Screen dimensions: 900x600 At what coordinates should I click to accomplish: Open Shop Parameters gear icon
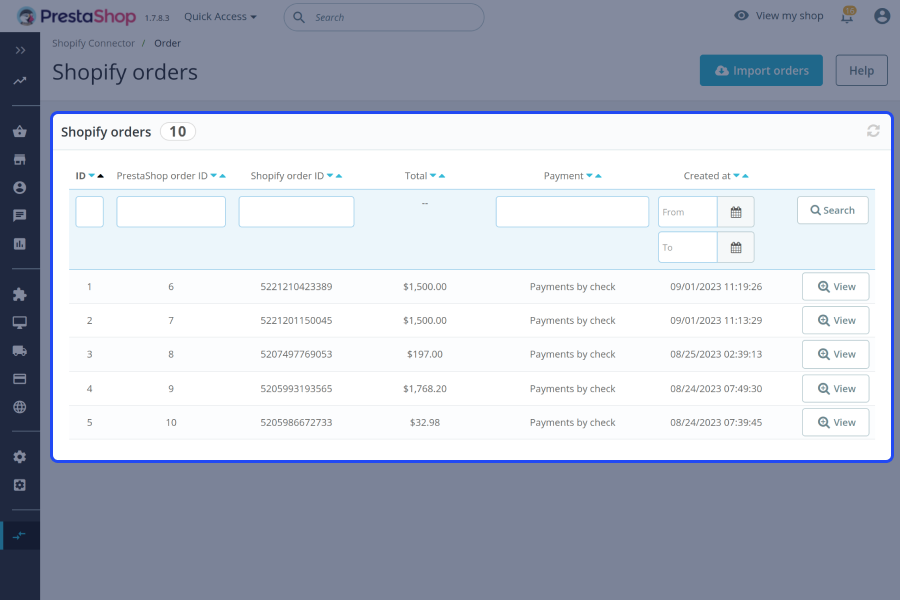pos(20,457)
